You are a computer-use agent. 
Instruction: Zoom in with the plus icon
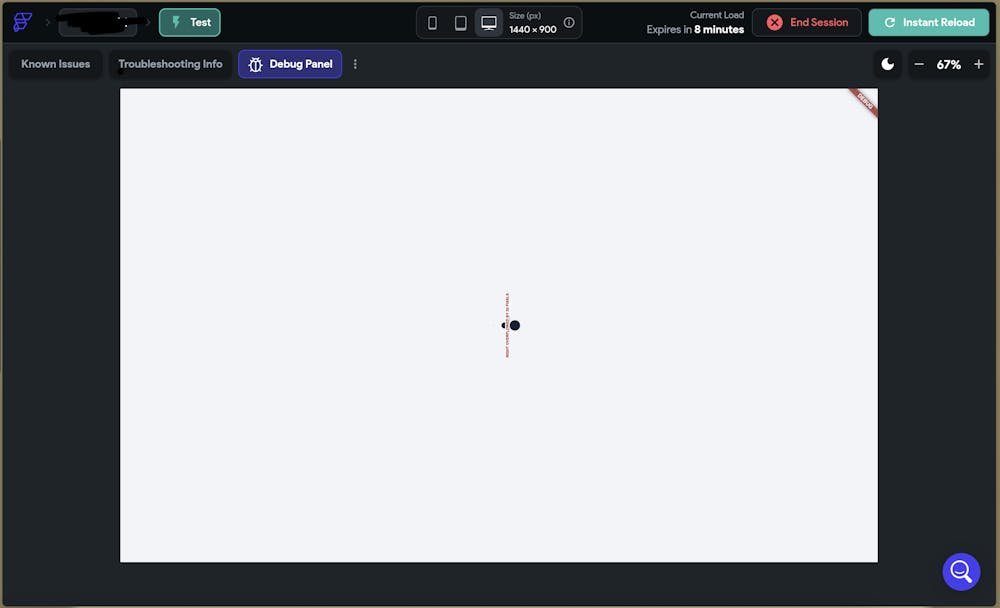[978, 64]
